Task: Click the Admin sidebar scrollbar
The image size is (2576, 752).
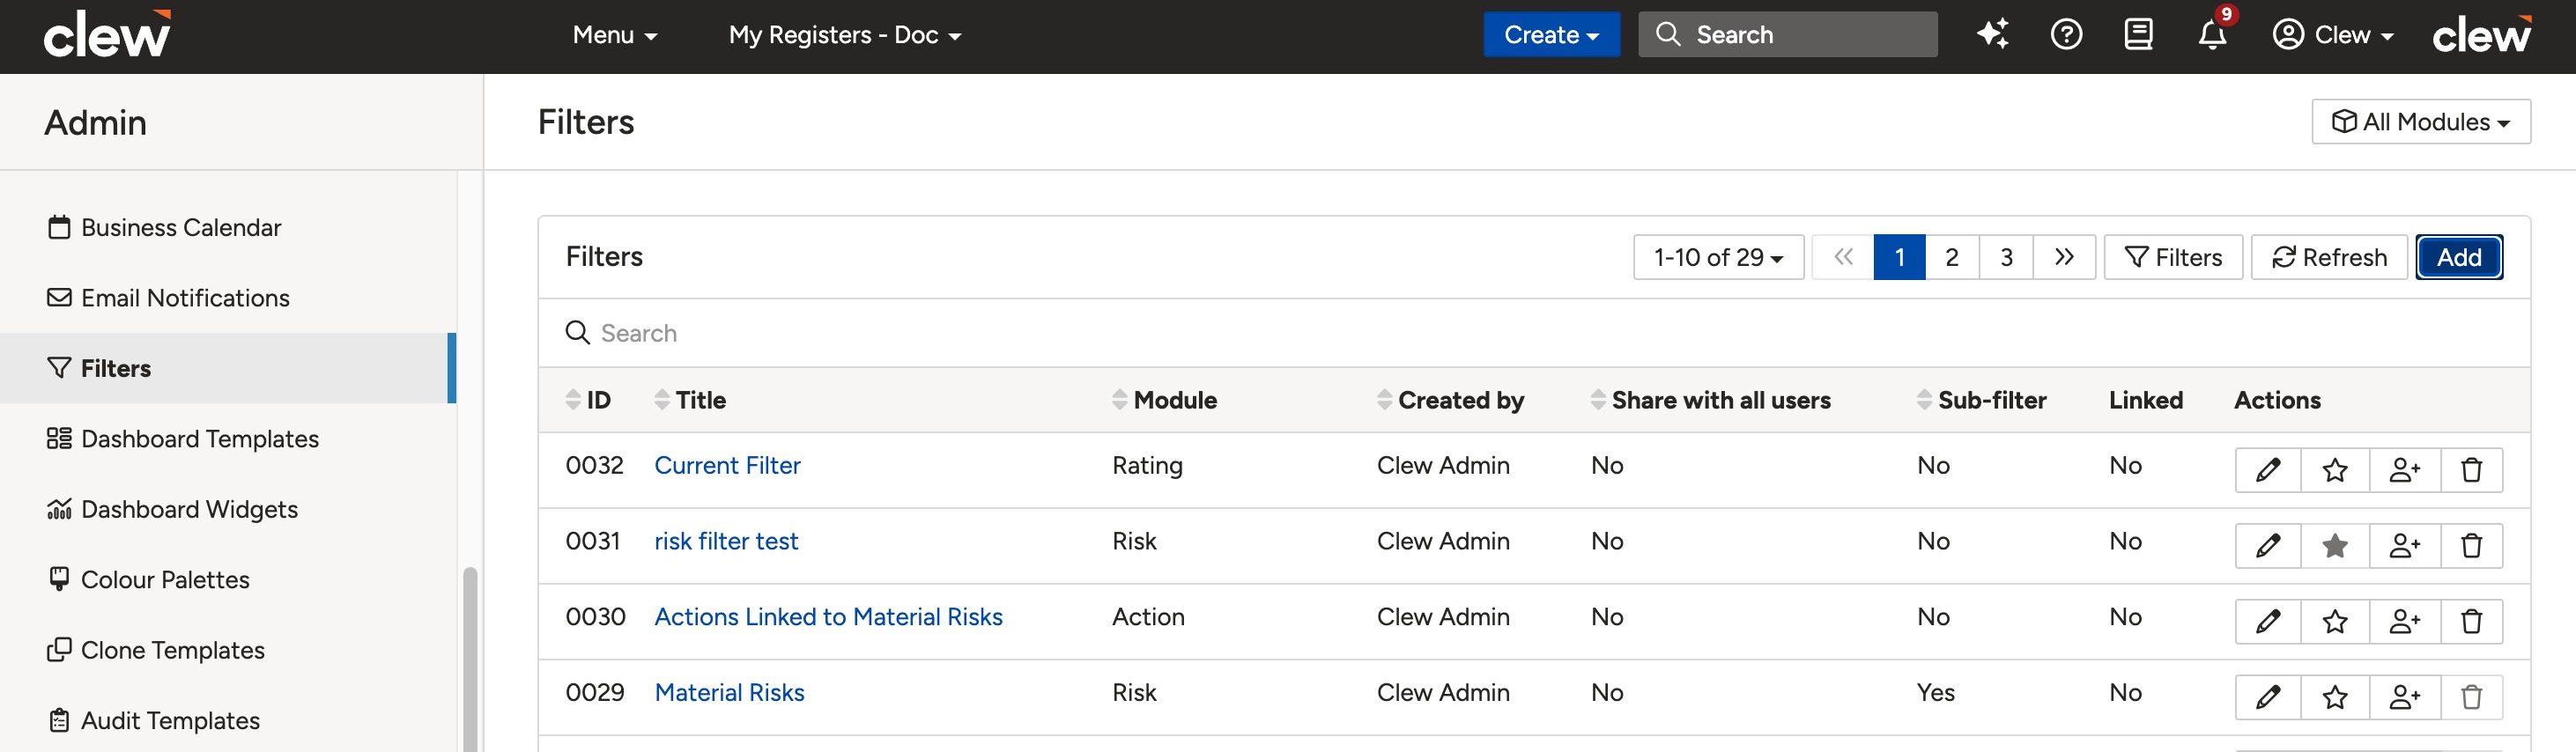Action: point(469,660)
